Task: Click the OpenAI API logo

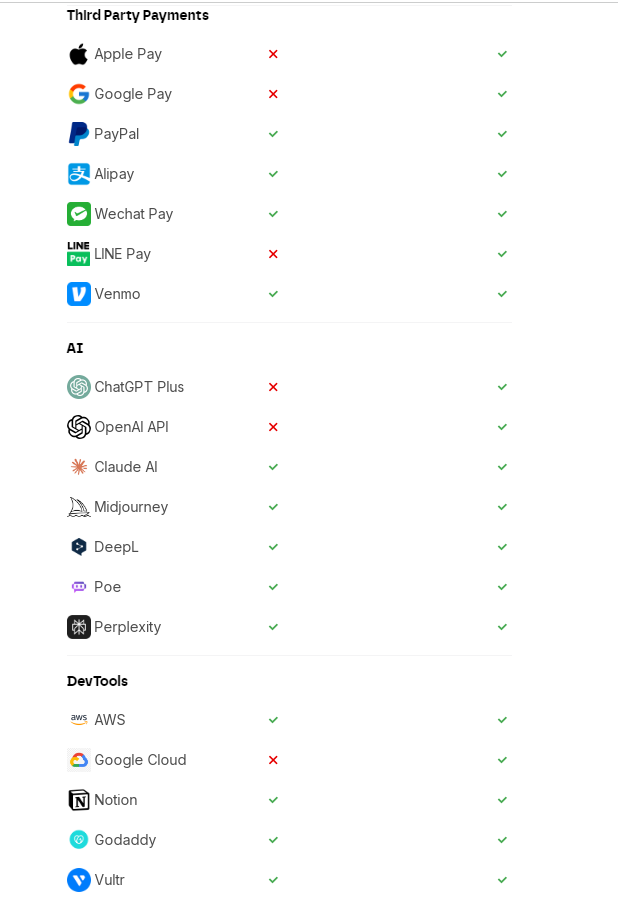Action: click(78, 427)
